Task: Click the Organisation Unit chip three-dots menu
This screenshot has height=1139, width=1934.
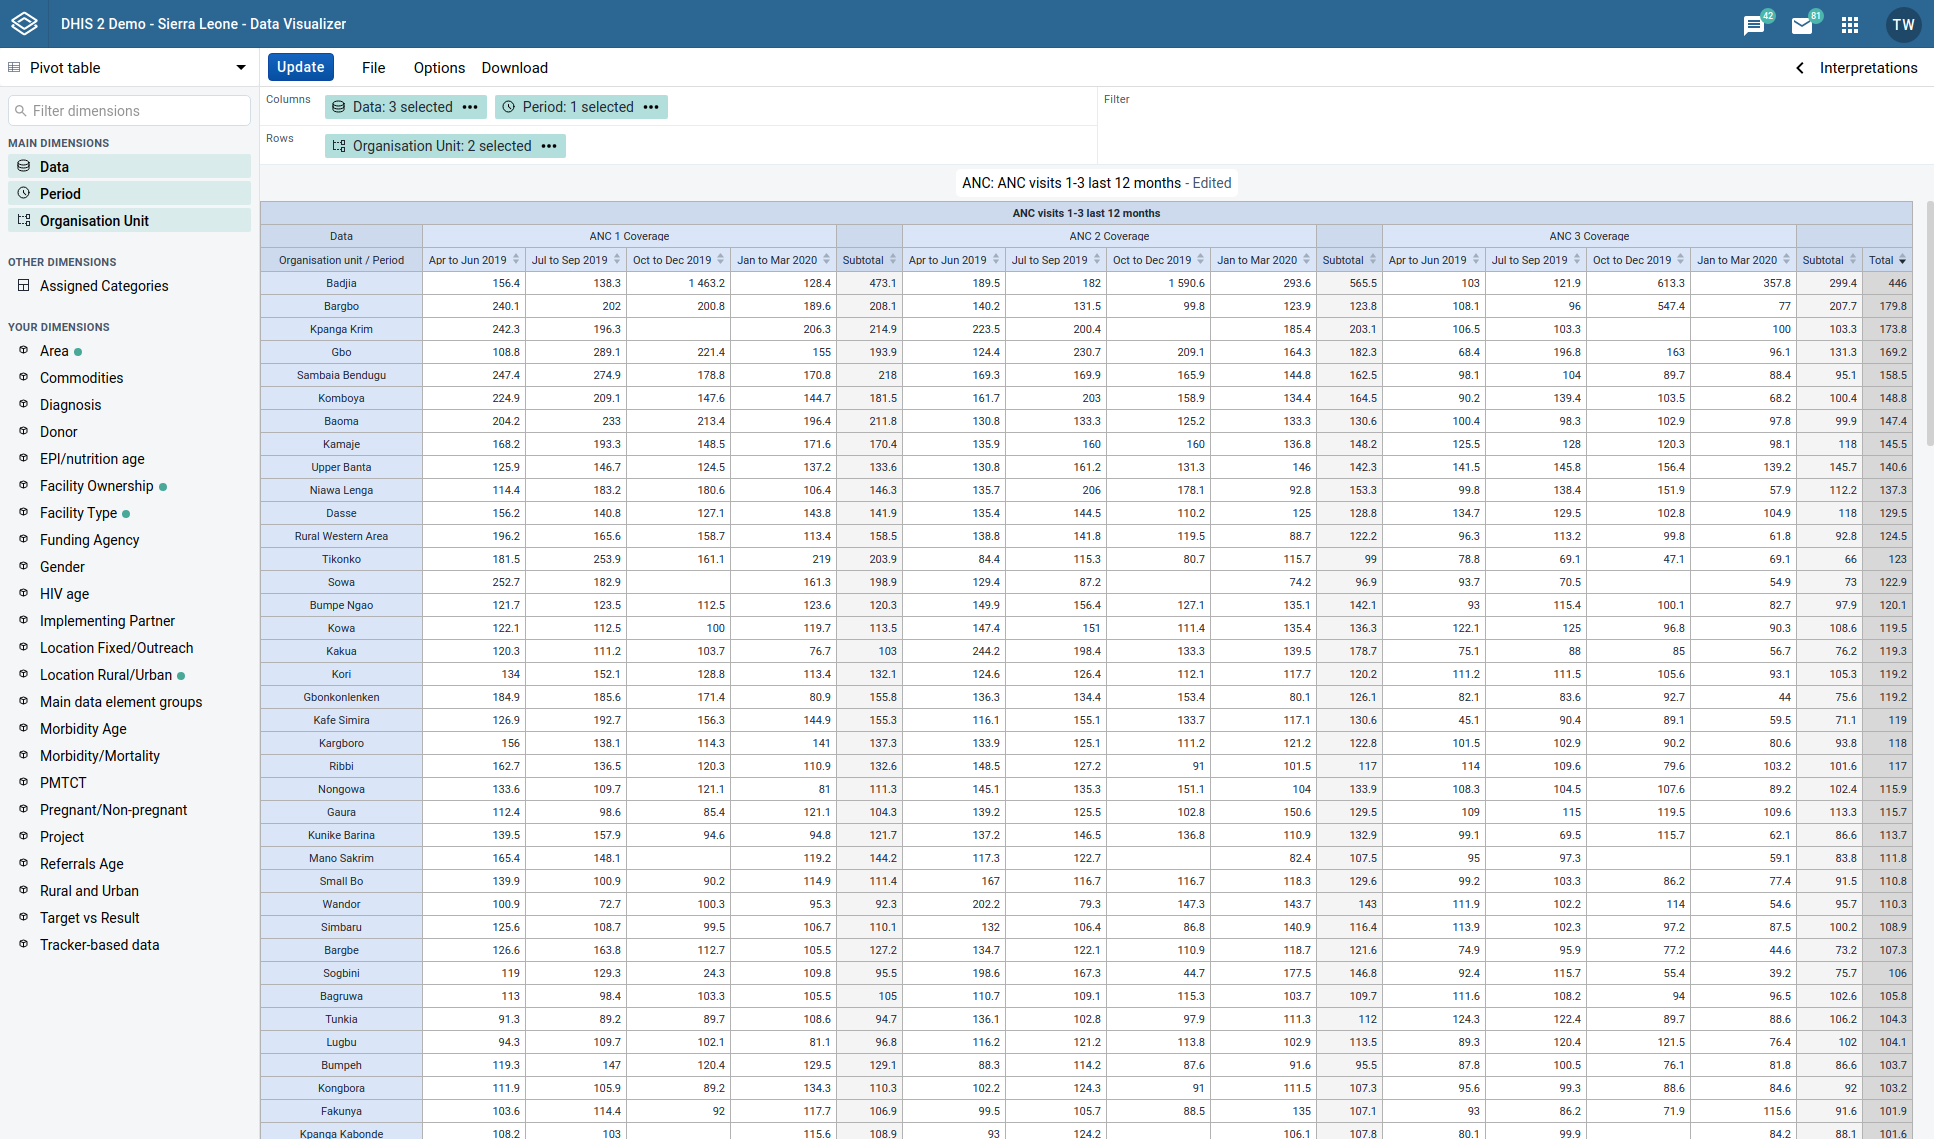Action: [549, 146]
